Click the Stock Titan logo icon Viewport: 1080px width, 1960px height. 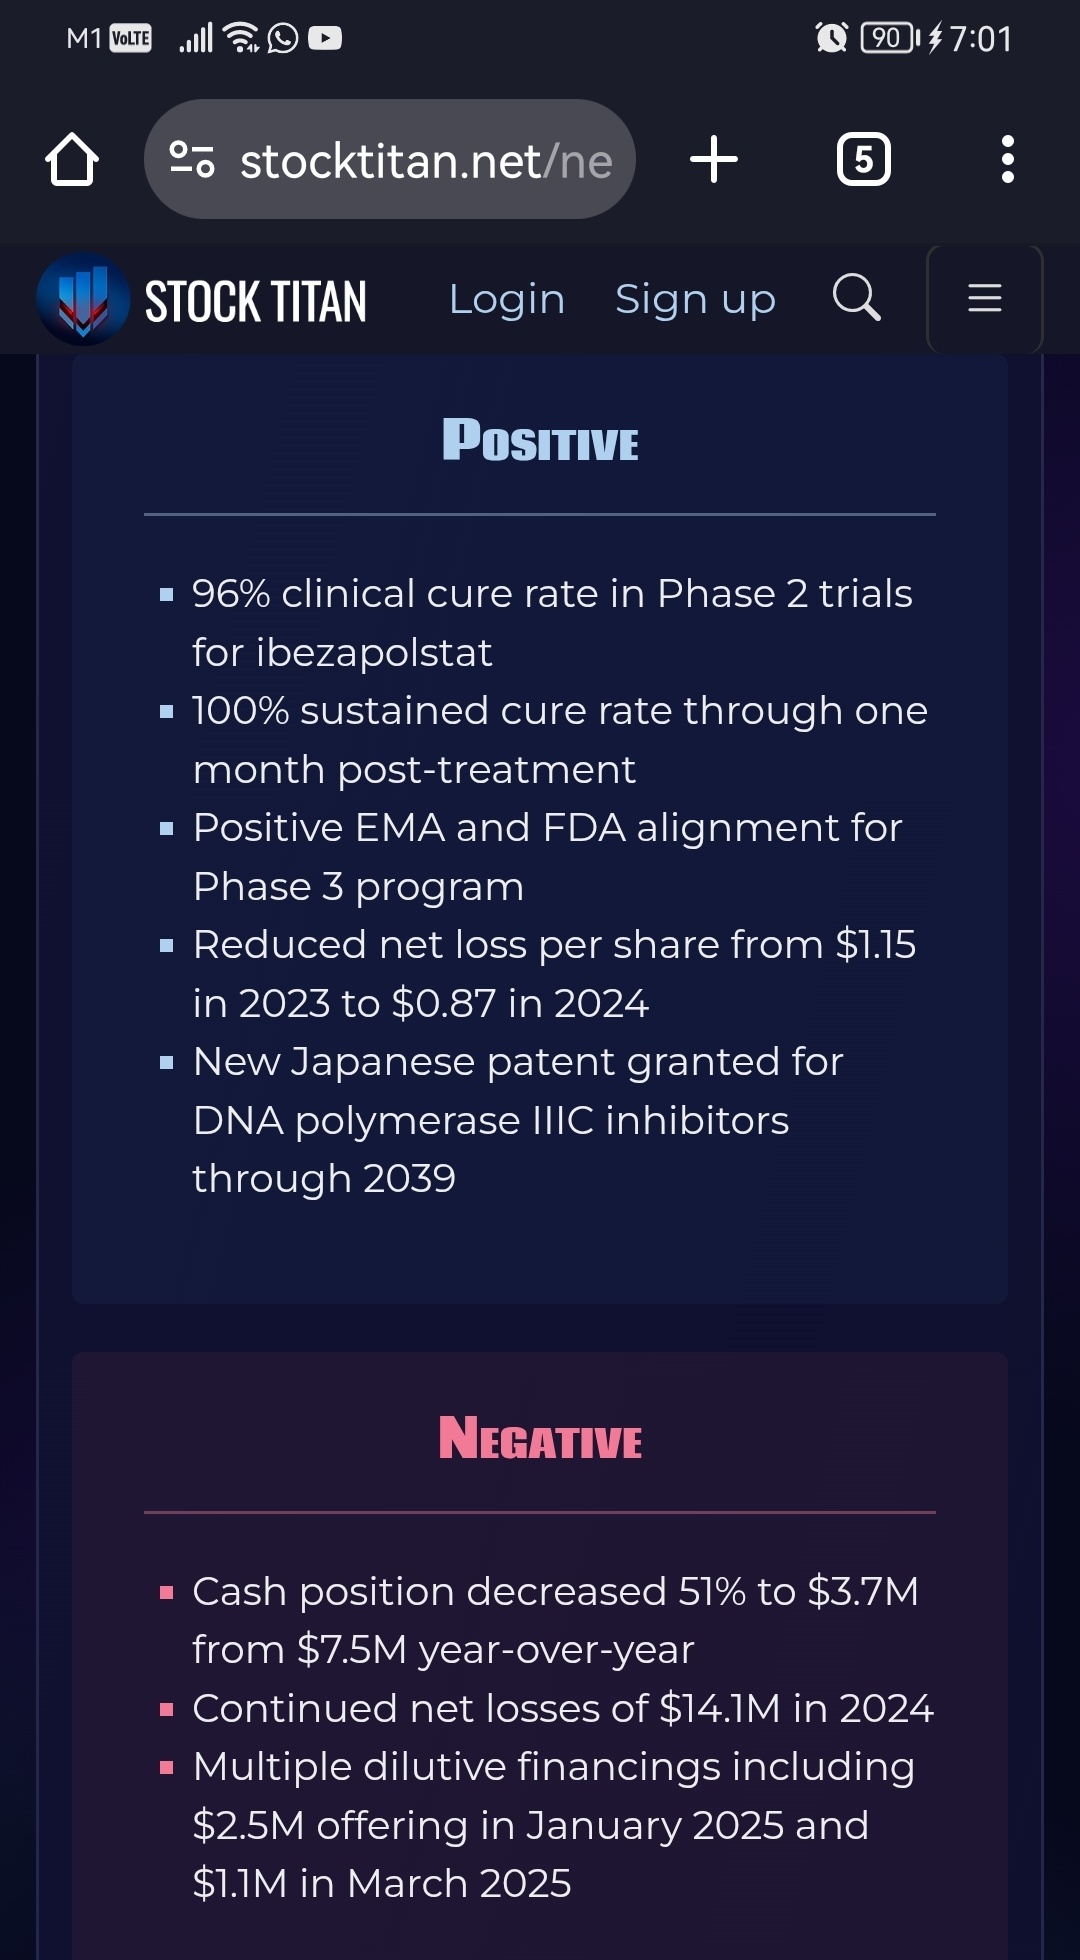coord(83,299)
